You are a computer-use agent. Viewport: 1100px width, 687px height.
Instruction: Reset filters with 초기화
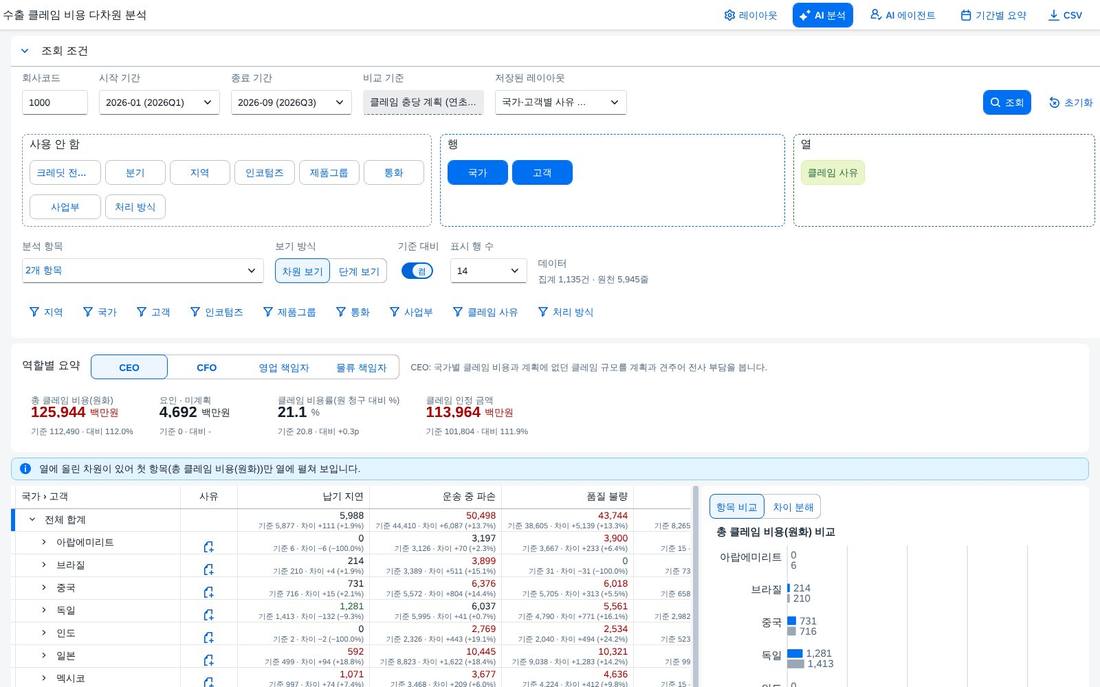[1071, 102]
